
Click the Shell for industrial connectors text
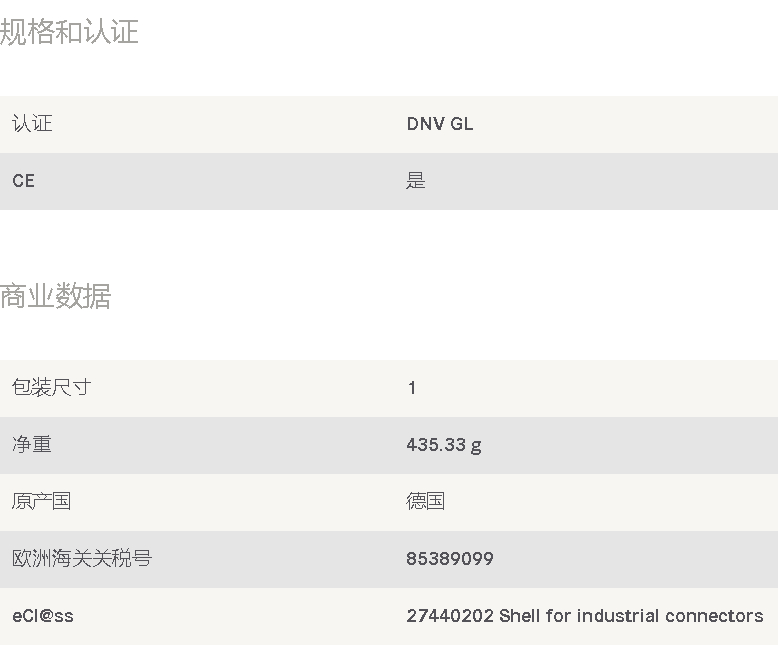pyautogui.click(x=631, y=616)
